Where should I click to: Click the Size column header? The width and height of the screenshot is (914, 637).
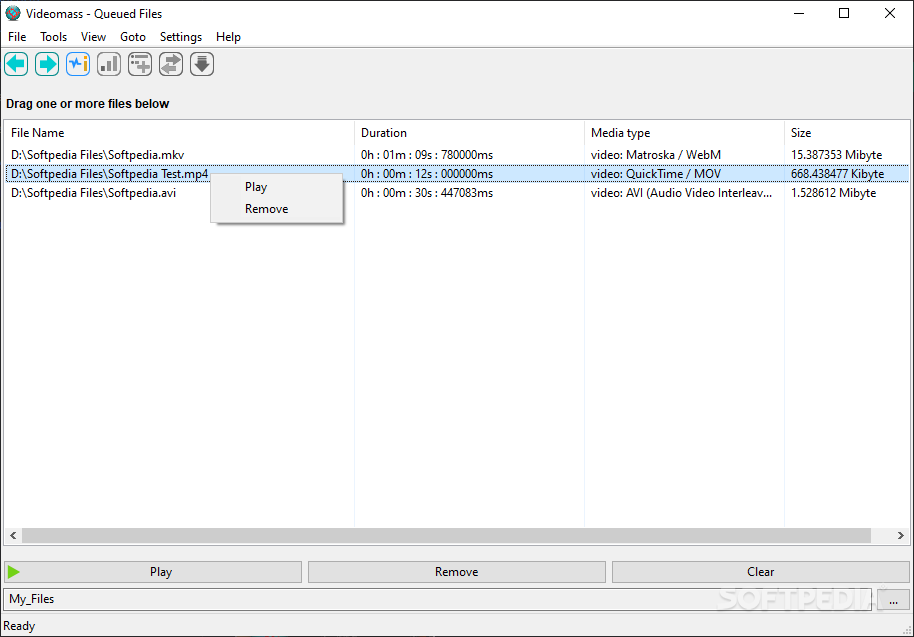point(847,133)
